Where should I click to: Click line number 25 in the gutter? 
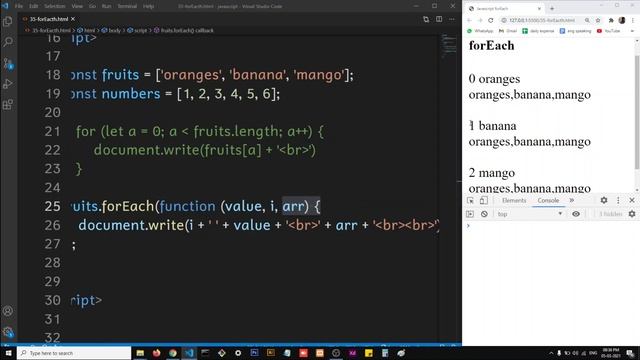53,206
